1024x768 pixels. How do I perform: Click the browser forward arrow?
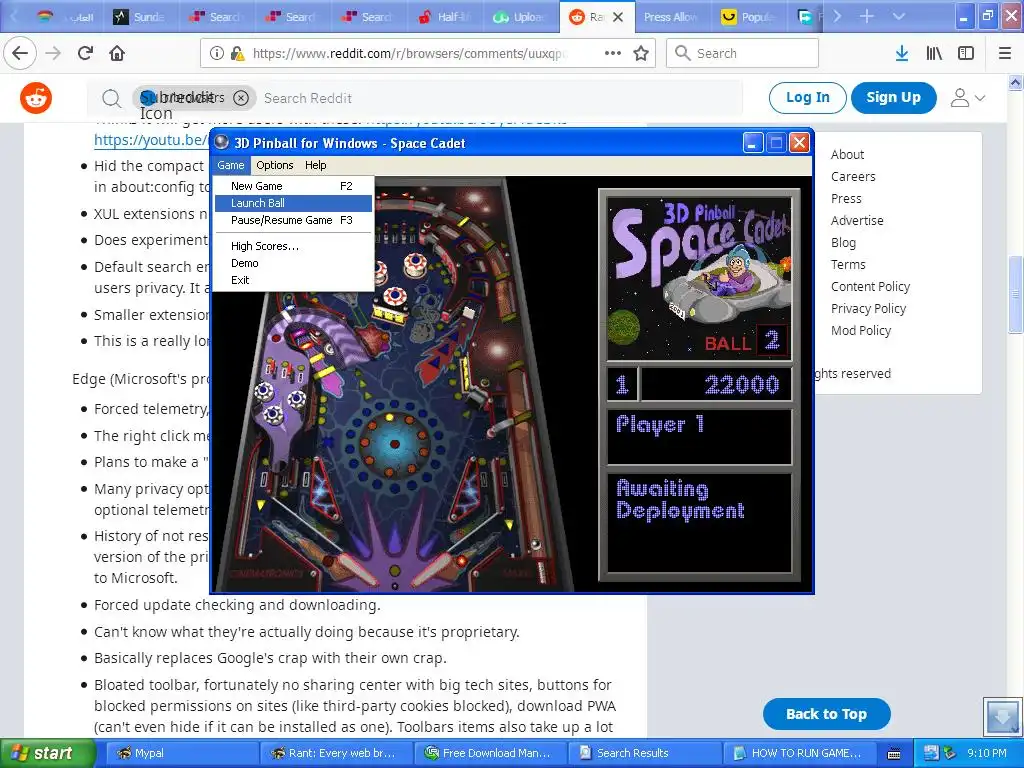coord(53,53)
